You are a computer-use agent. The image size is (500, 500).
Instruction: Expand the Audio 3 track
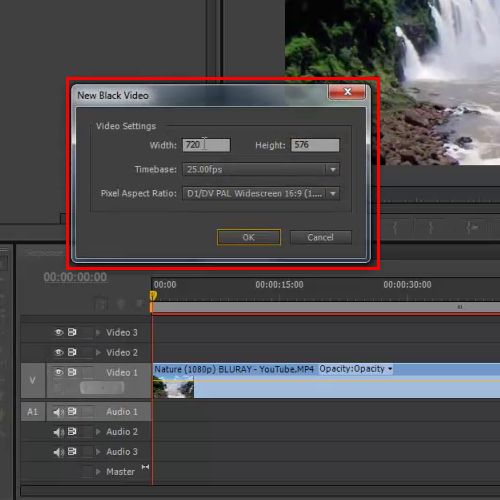98,452
